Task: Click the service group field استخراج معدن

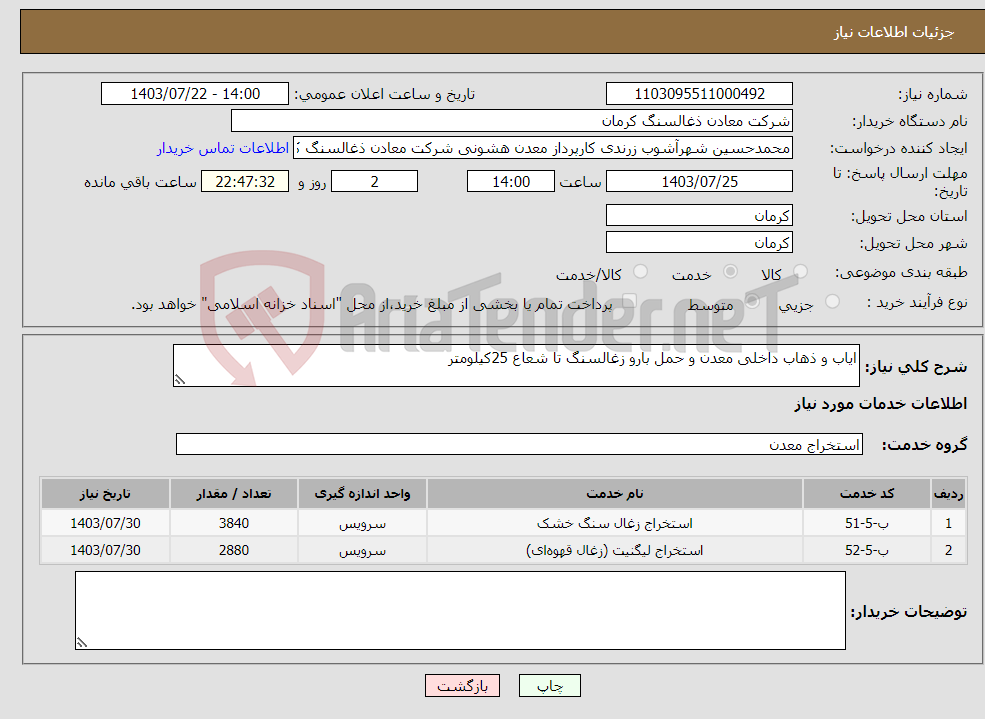Action: click(520, 445)
